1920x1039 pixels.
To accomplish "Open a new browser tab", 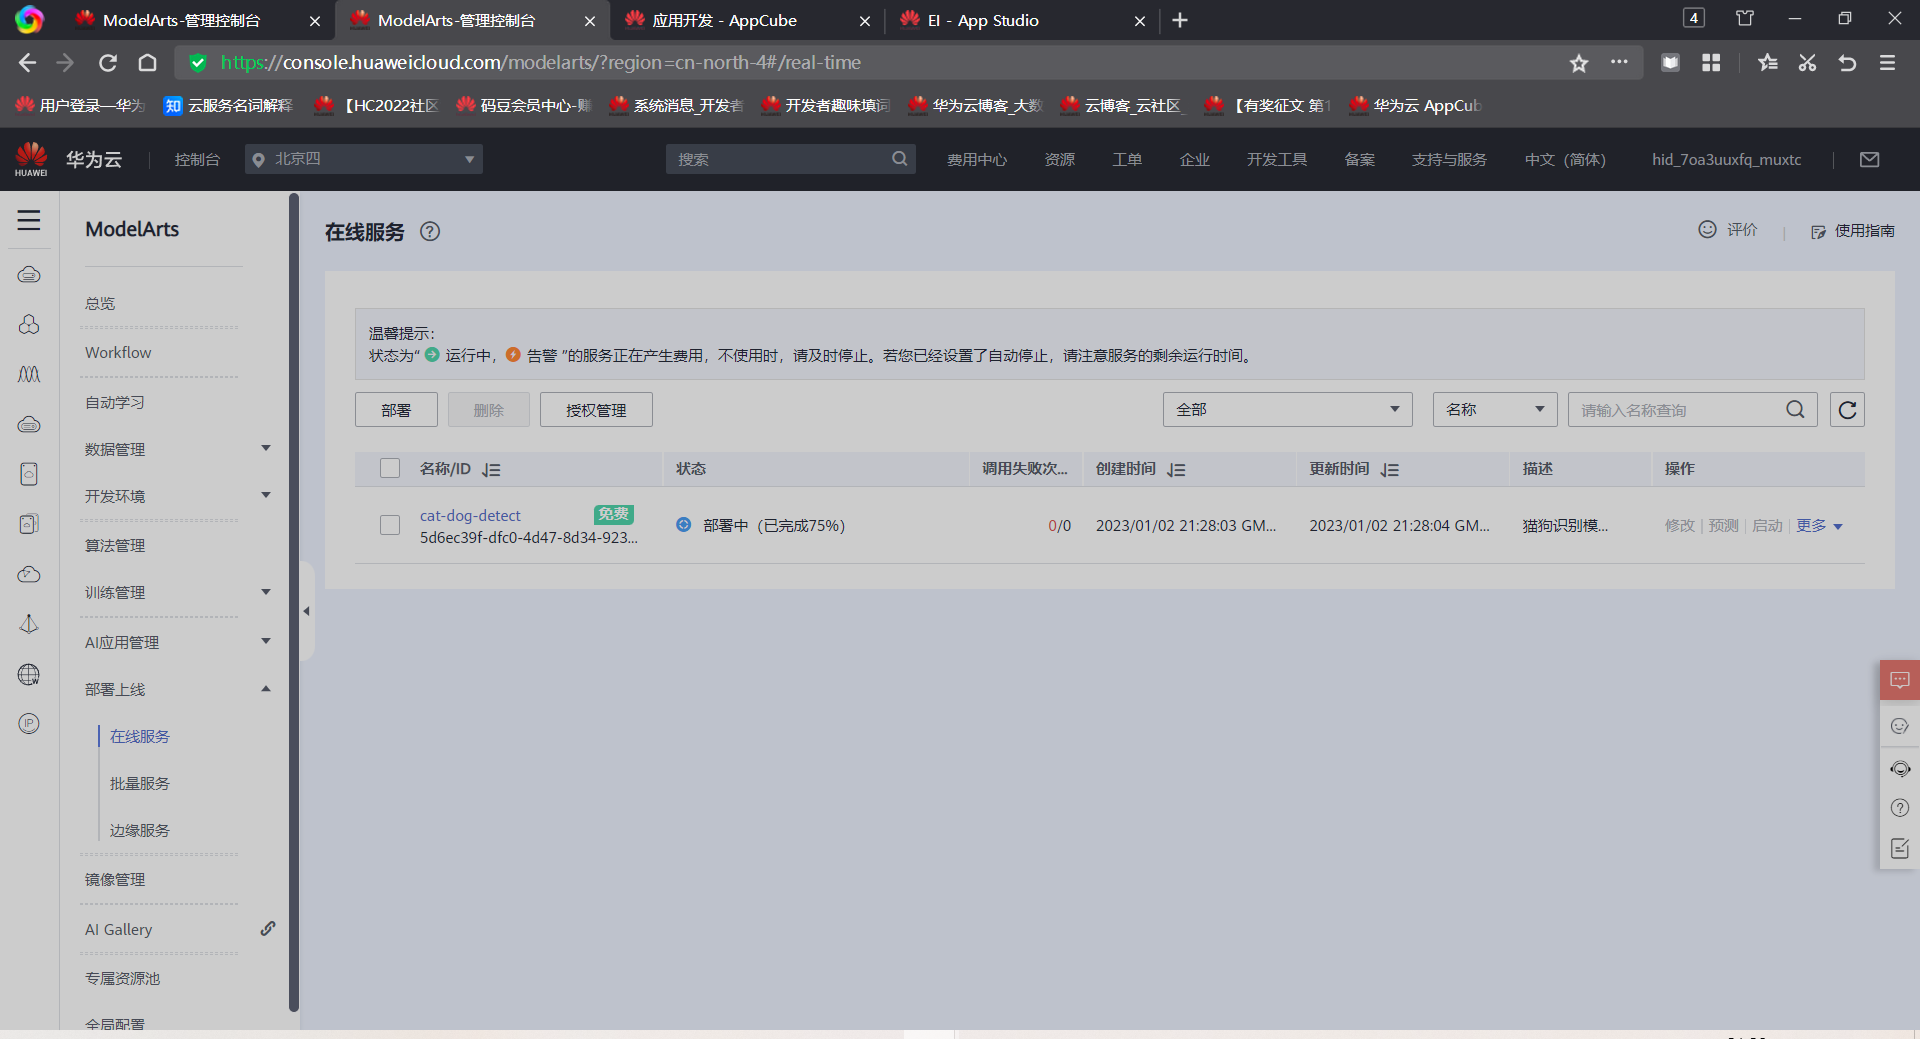I will [1180, 20].
